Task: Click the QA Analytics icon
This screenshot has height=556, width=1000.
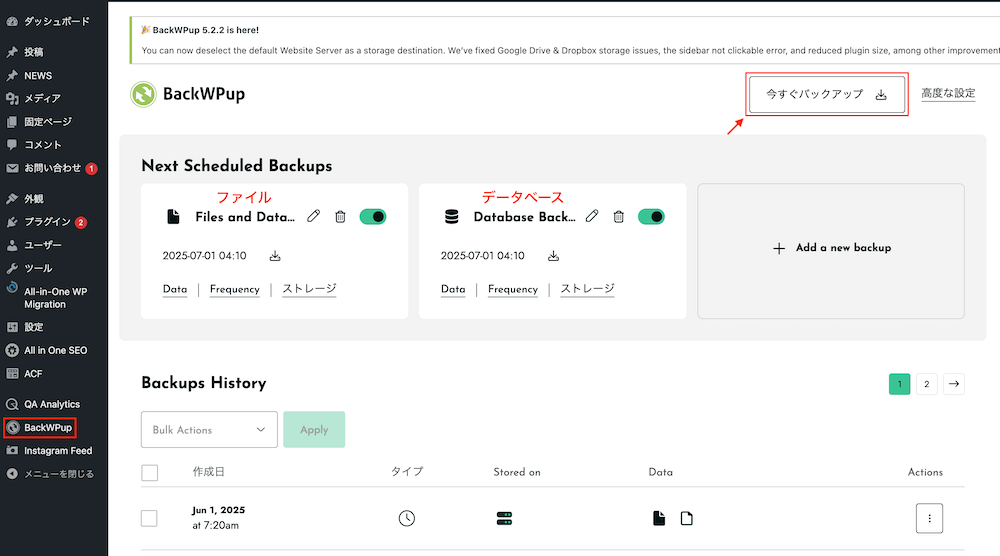Action: 12,404
